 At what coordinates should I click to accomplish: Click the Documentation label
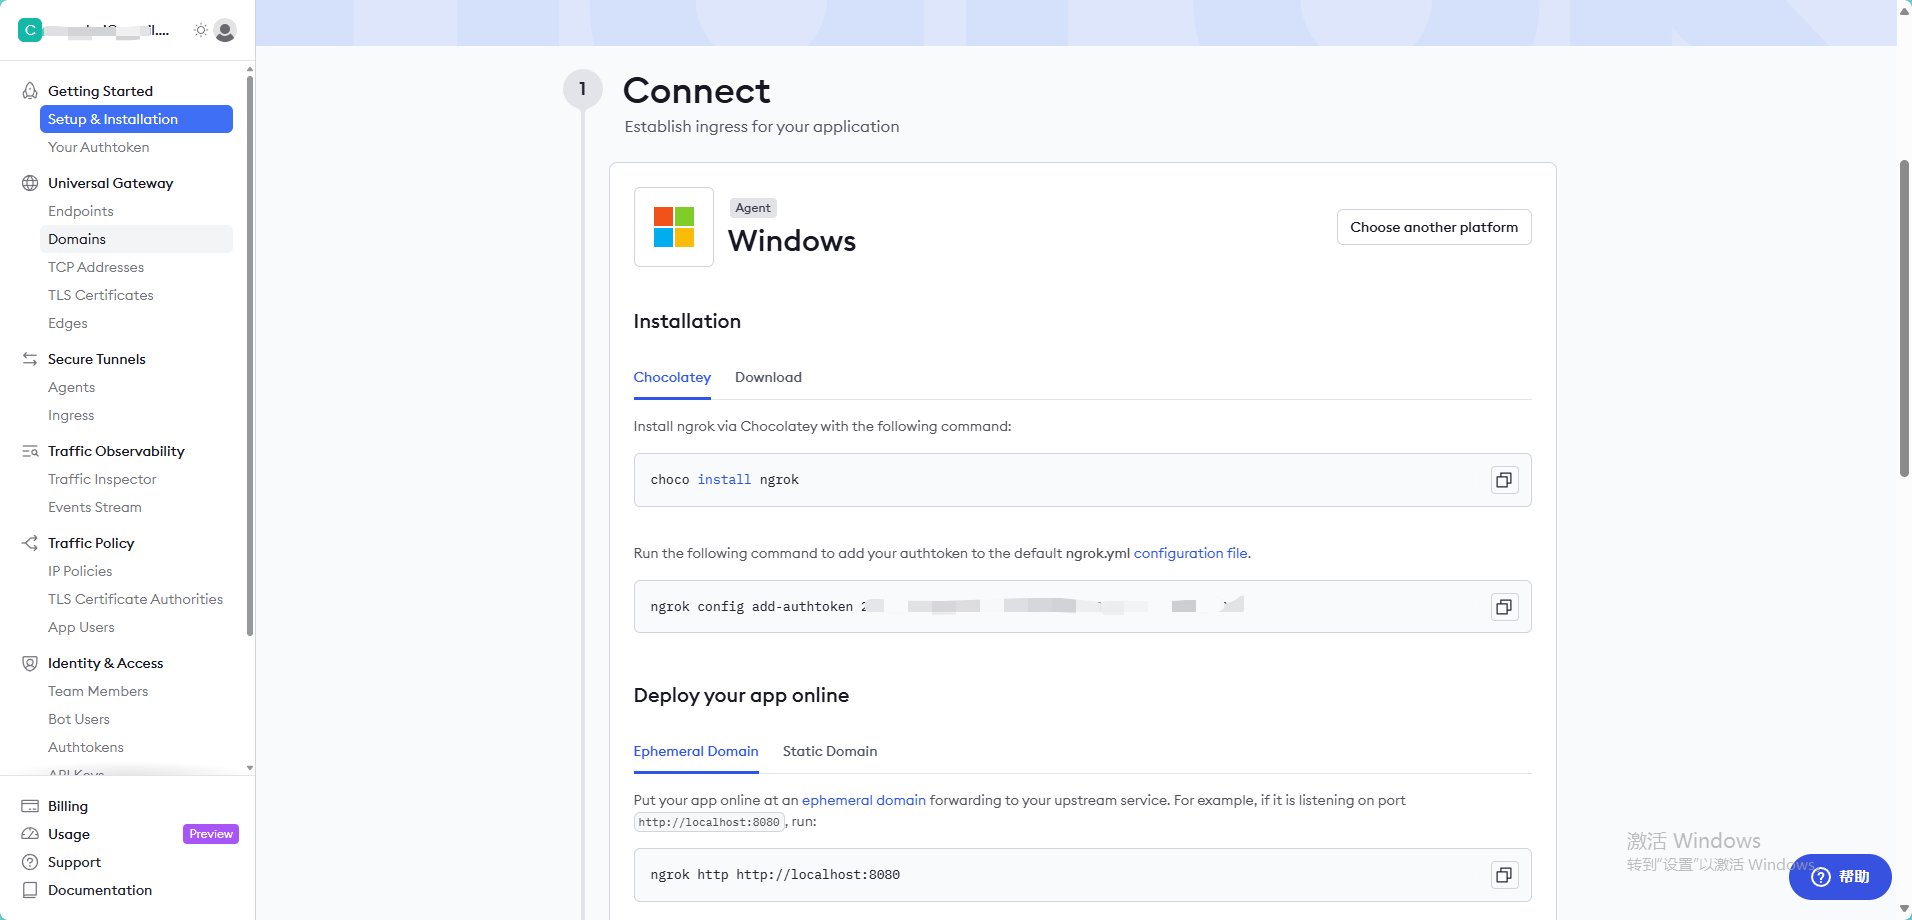coord(100,890)
